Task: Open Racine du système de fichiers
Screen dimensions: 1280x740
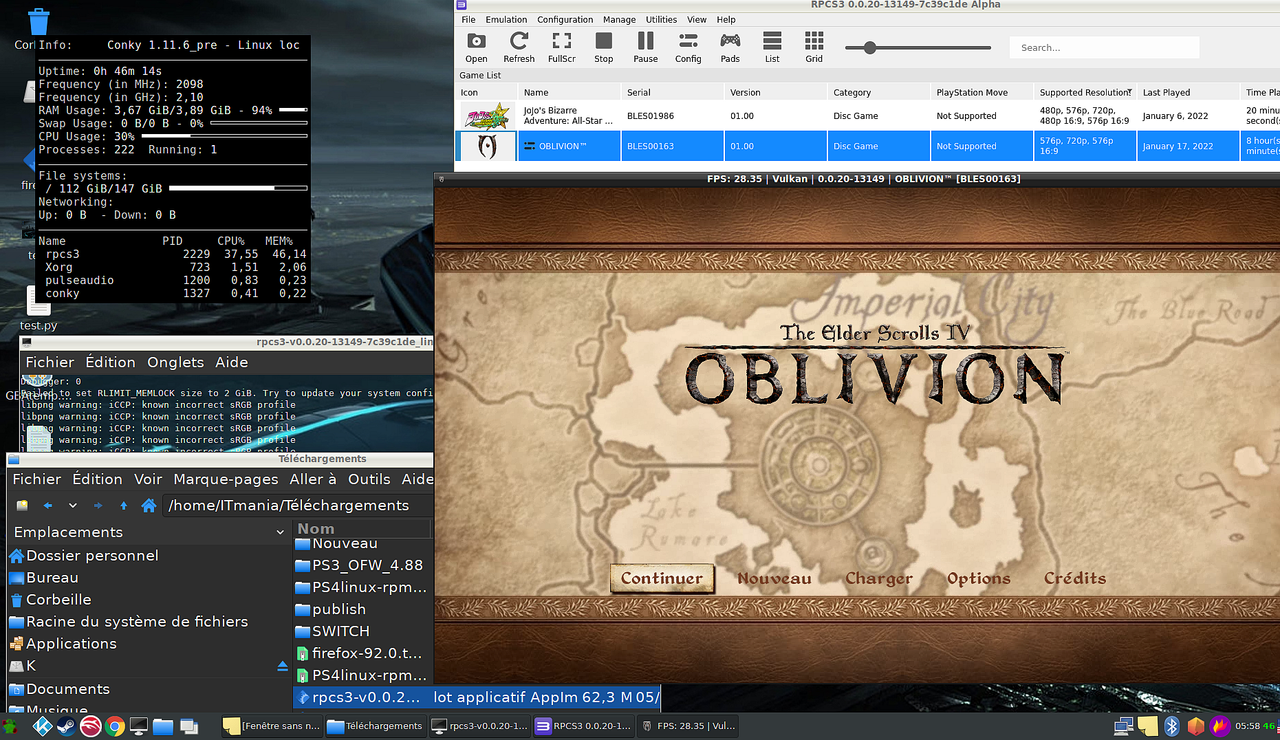Action: pos(128,621)
